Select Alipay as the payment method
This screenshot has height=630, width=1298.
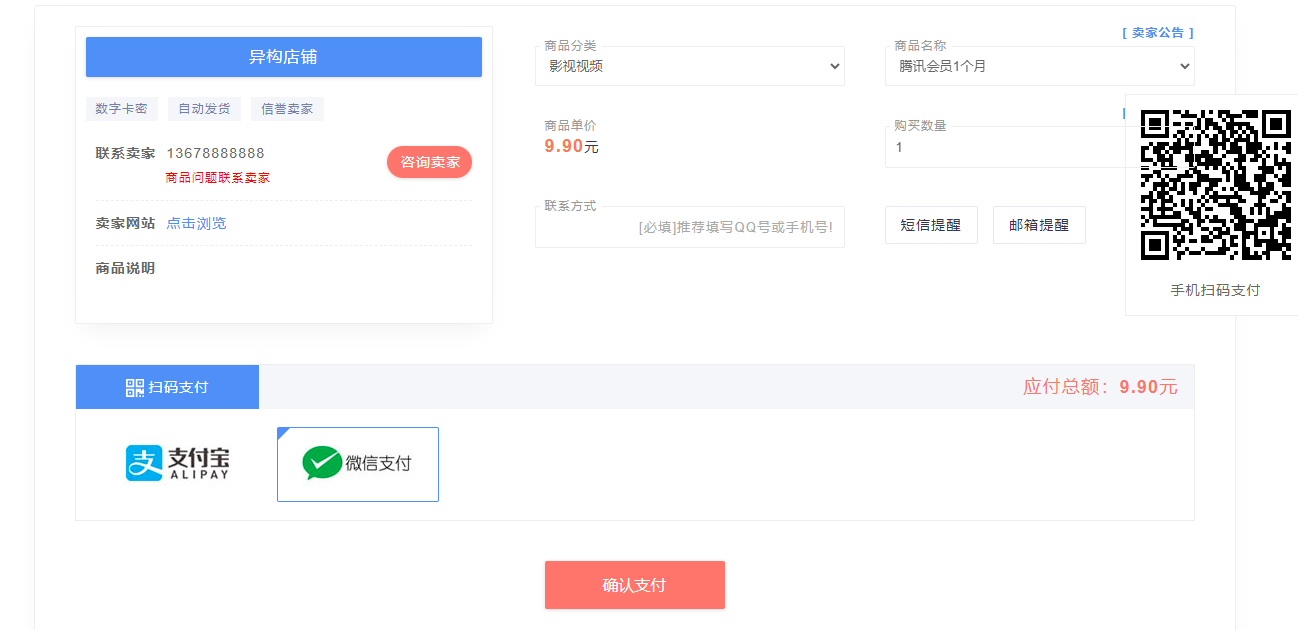point(180,463)
